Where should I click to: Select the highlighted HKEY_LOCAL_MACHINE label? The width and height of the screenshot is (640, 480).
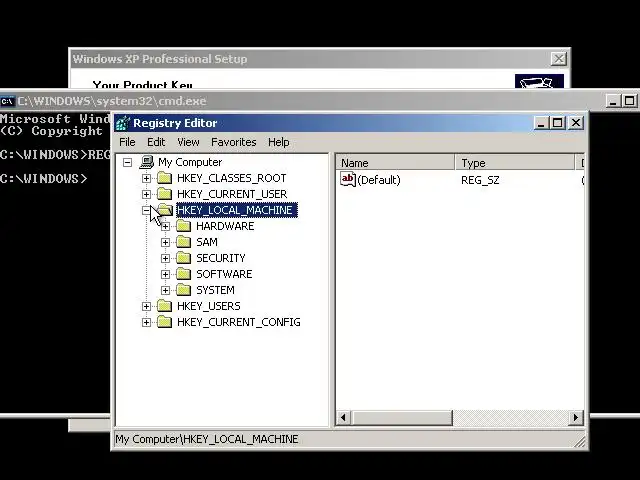click(237, 210)
